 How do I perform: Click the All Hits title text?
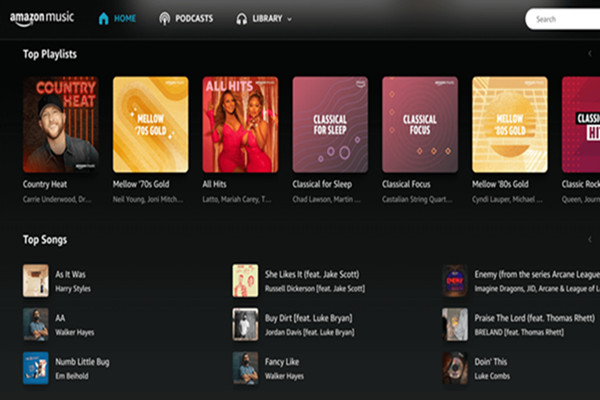pos(214,184)
